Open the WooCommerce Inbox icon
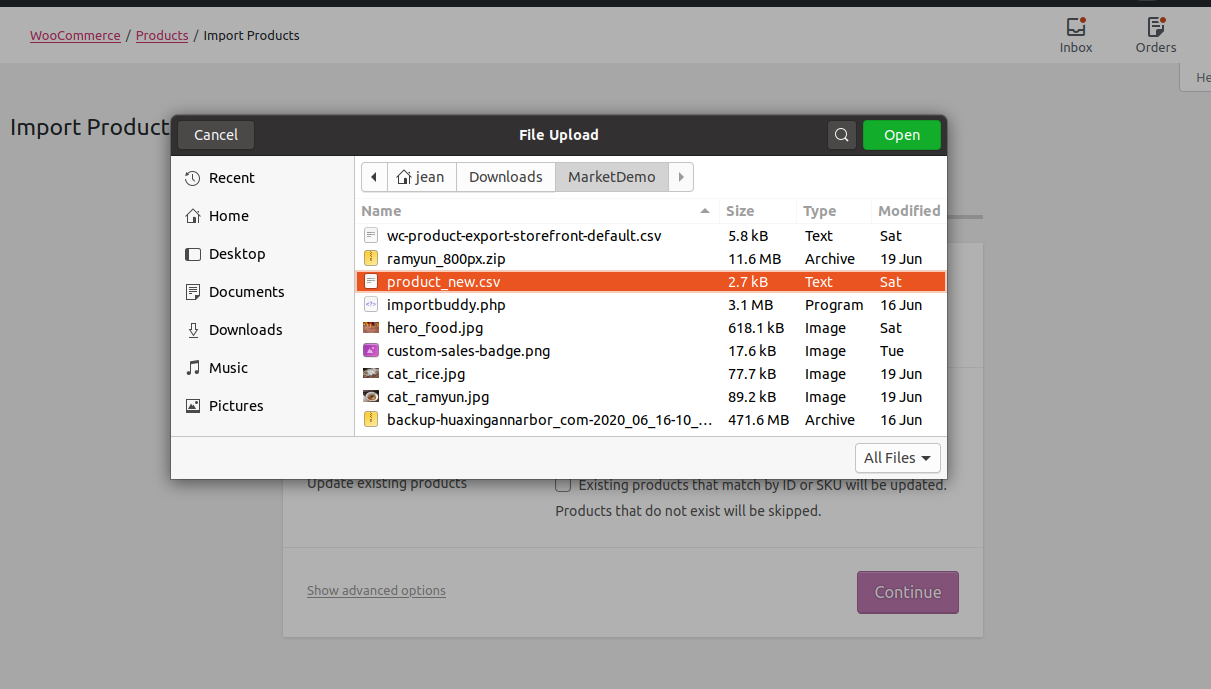Image resolution: width=1211 pixels, height=689 pixels. click(x=1076, y=27)
